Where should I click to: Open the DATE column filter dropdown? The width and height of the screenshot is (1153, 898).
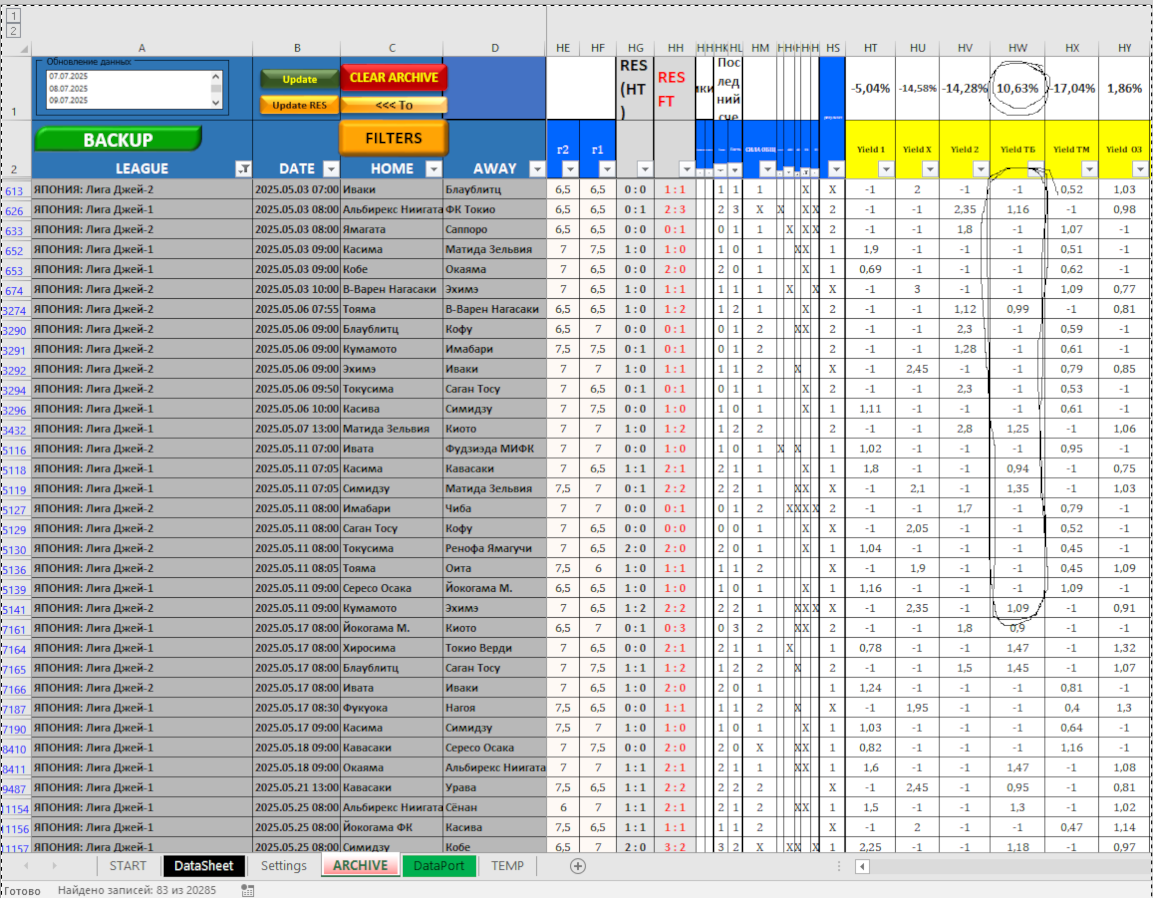click(x=331, y=169)
